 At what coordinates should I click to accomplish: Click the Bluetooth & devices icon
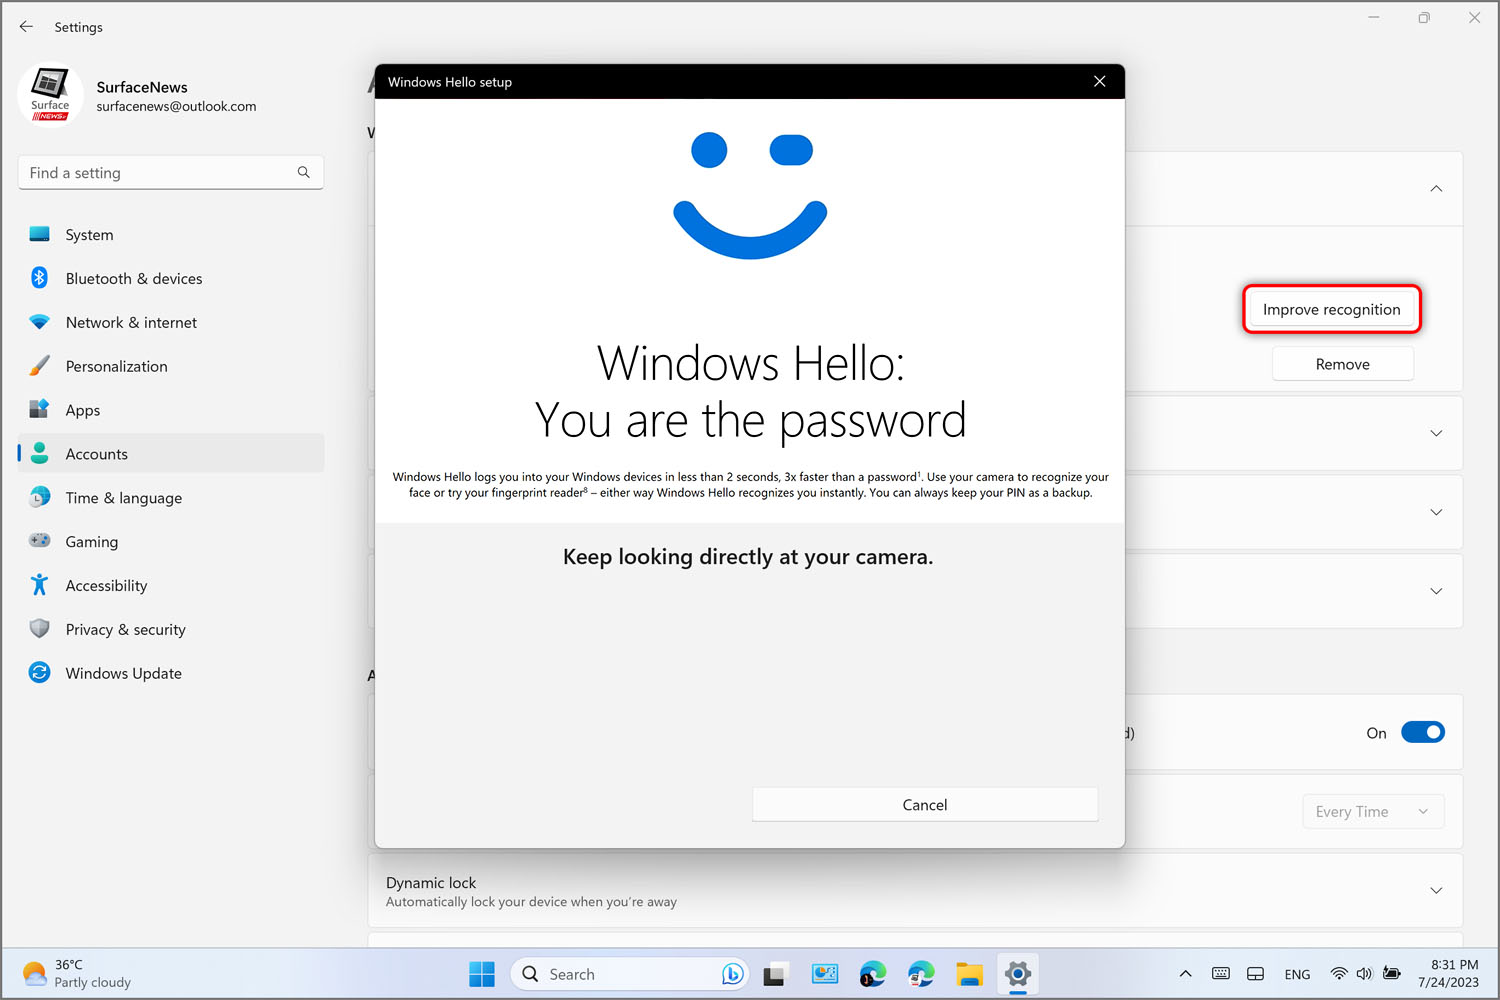click(39, 278)
